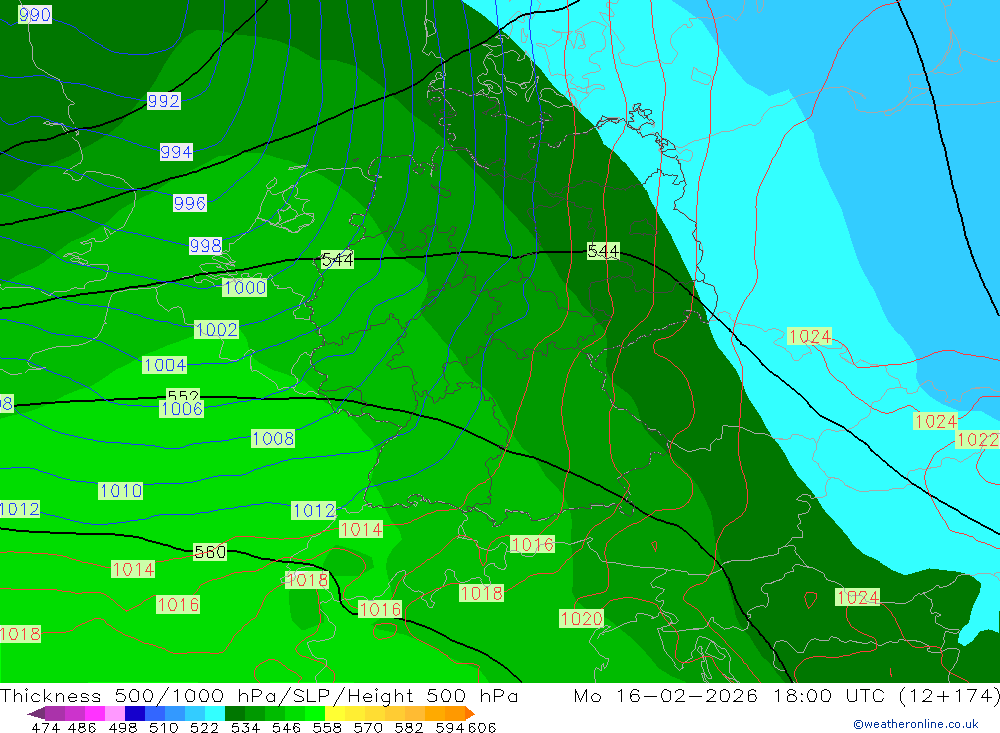The width and height of the screenshot is (1000, 733).
Task: Pick the dark navy blue legend swatch
Action: click(135, 713)
